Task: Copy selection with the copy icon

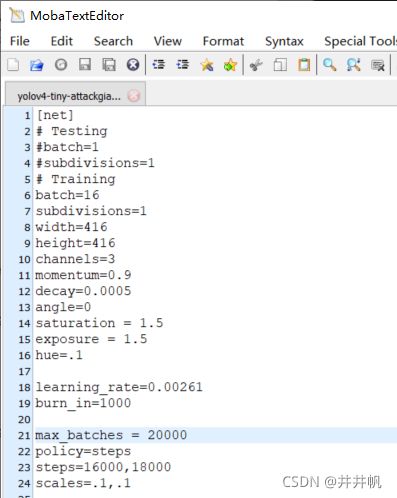Action: 280,65
